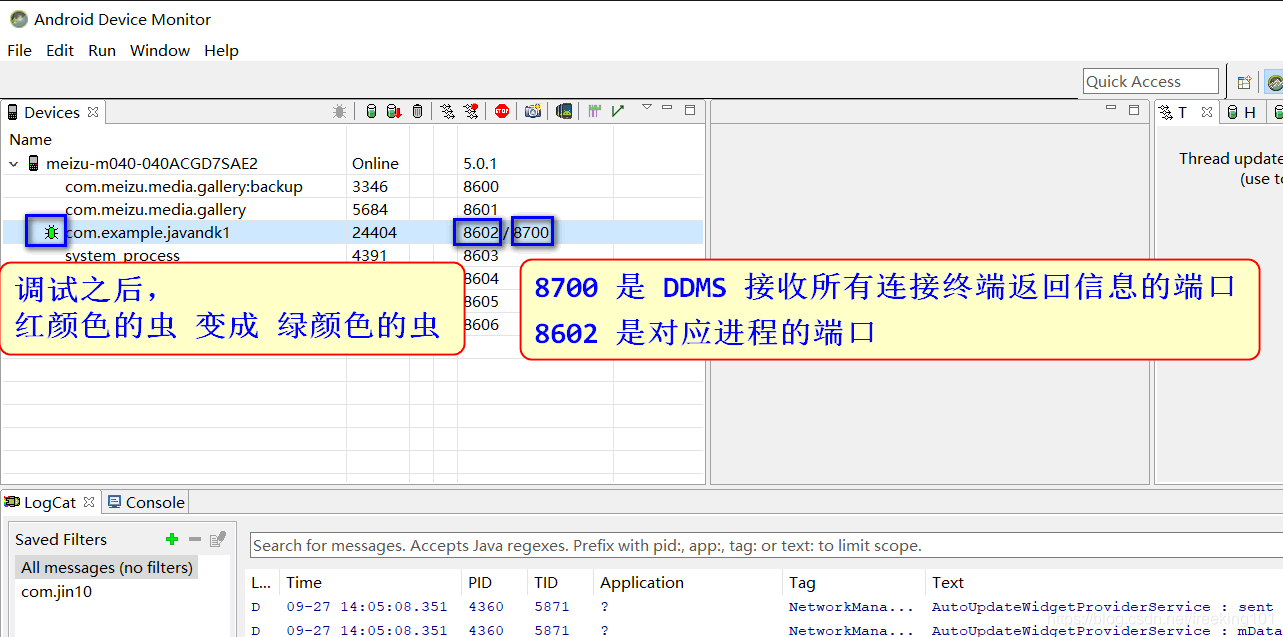Switch to the Console tab
This screenshot has width=1283, height=637.
146,502
